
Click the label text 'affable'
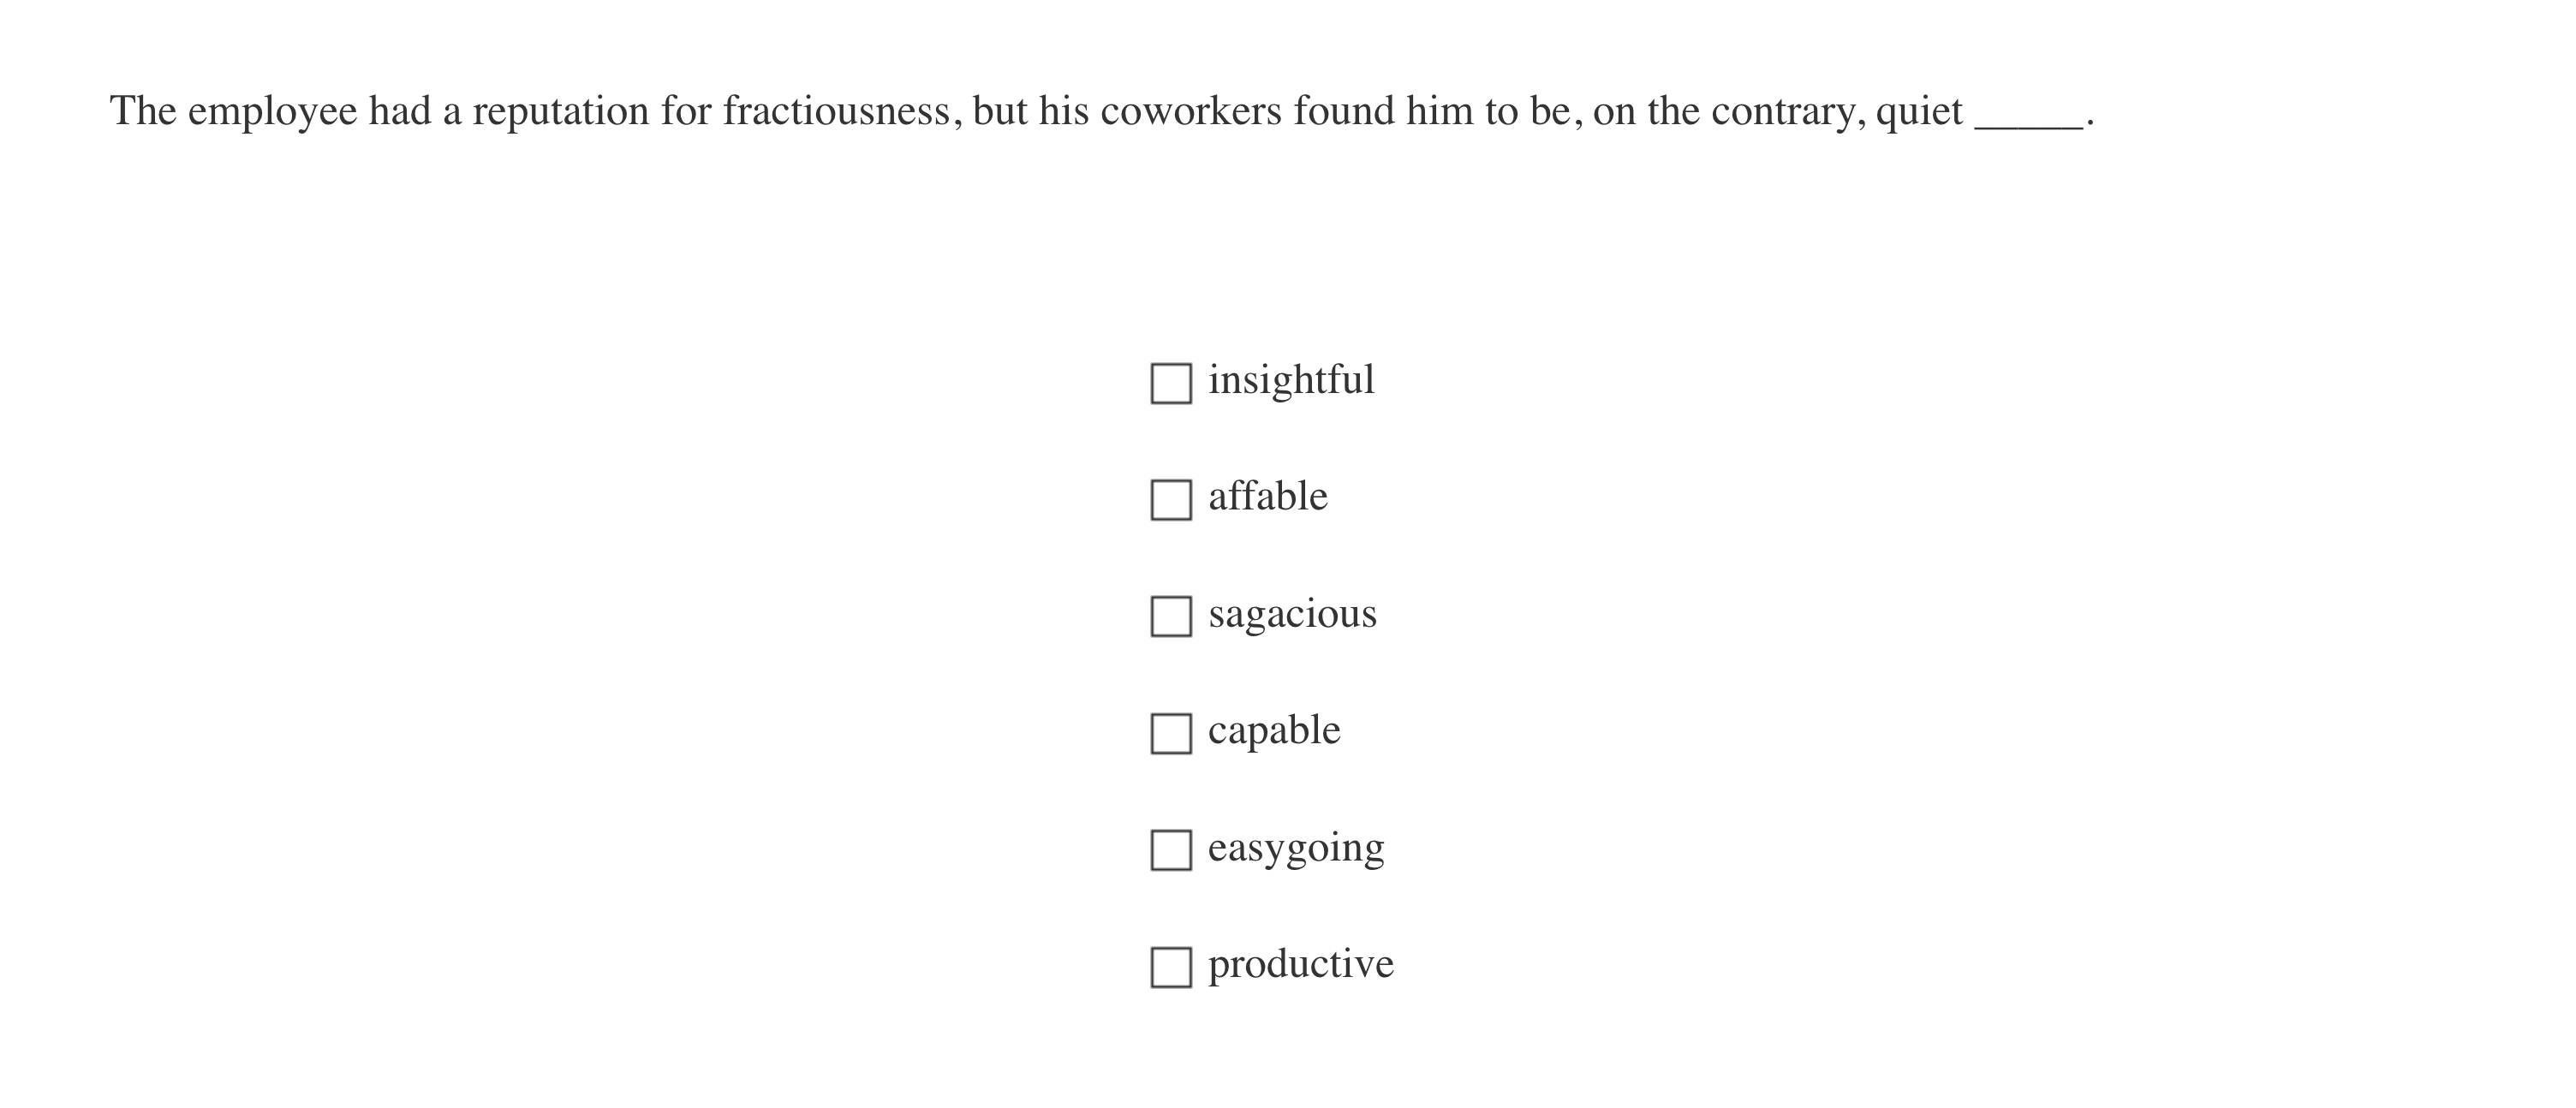tap(1267, 495)
